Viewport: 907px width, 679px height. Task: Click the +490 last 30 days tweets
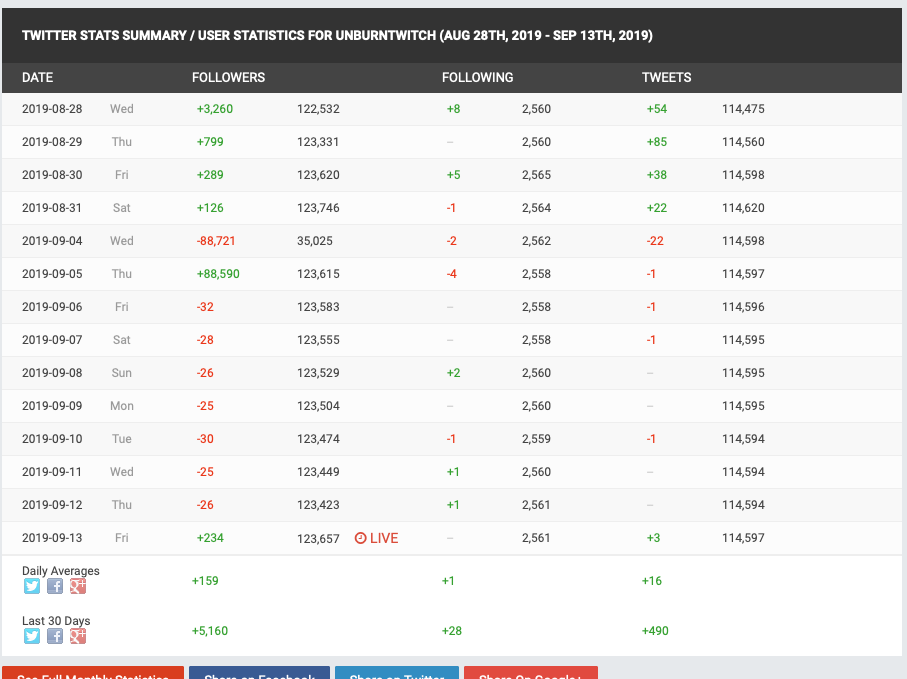pyautogui.click(x=655, y=630)
